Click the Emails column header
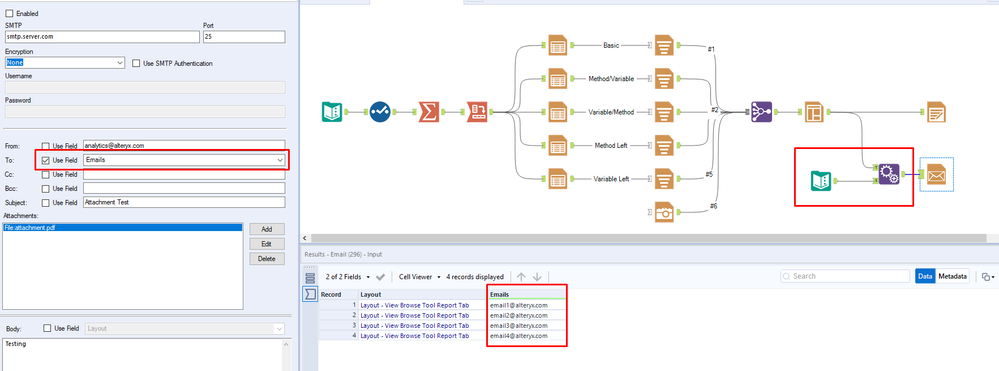 pos(526,295)
